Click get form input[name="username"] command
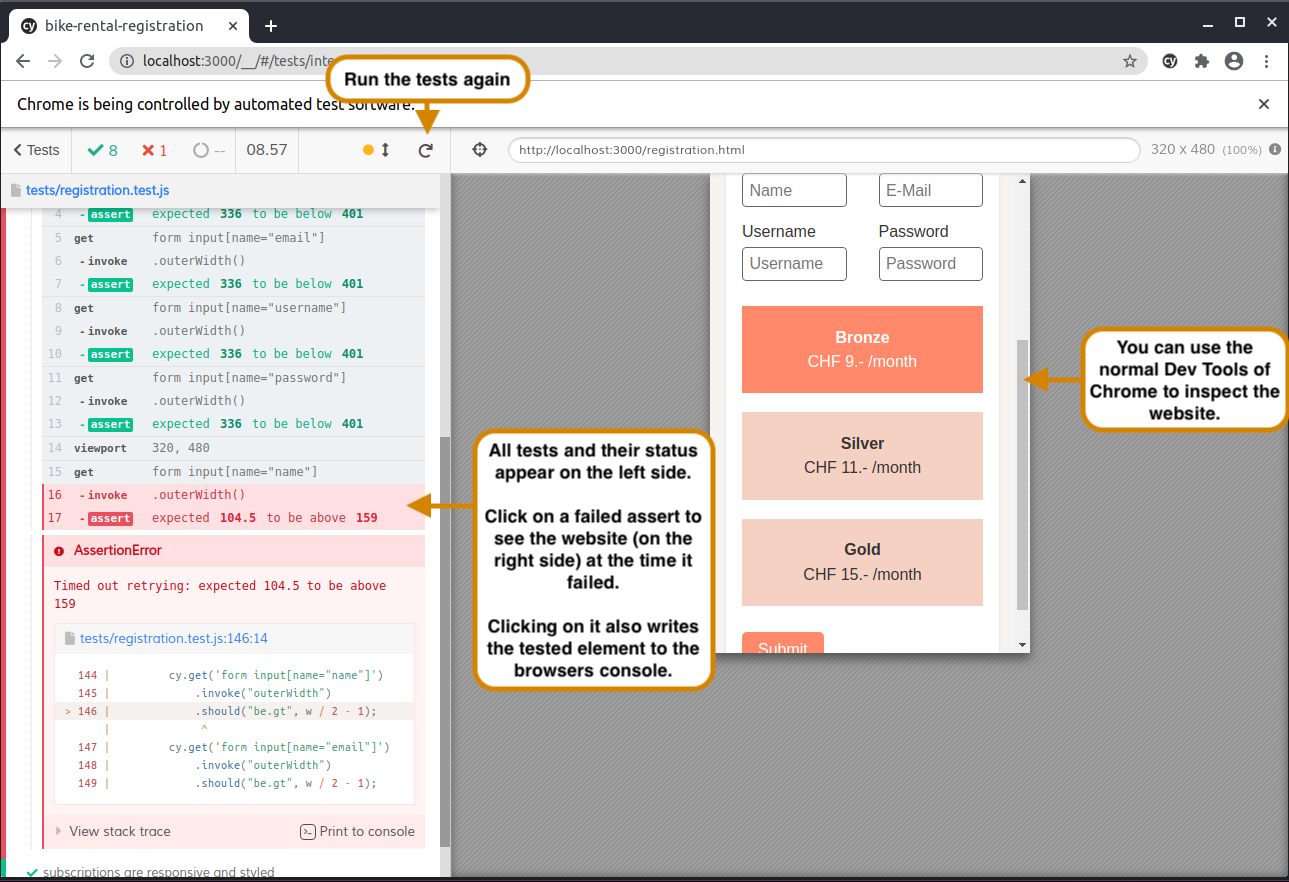Screen dimensions: 1289x882 pyautogui.click(x=235, y=308)
